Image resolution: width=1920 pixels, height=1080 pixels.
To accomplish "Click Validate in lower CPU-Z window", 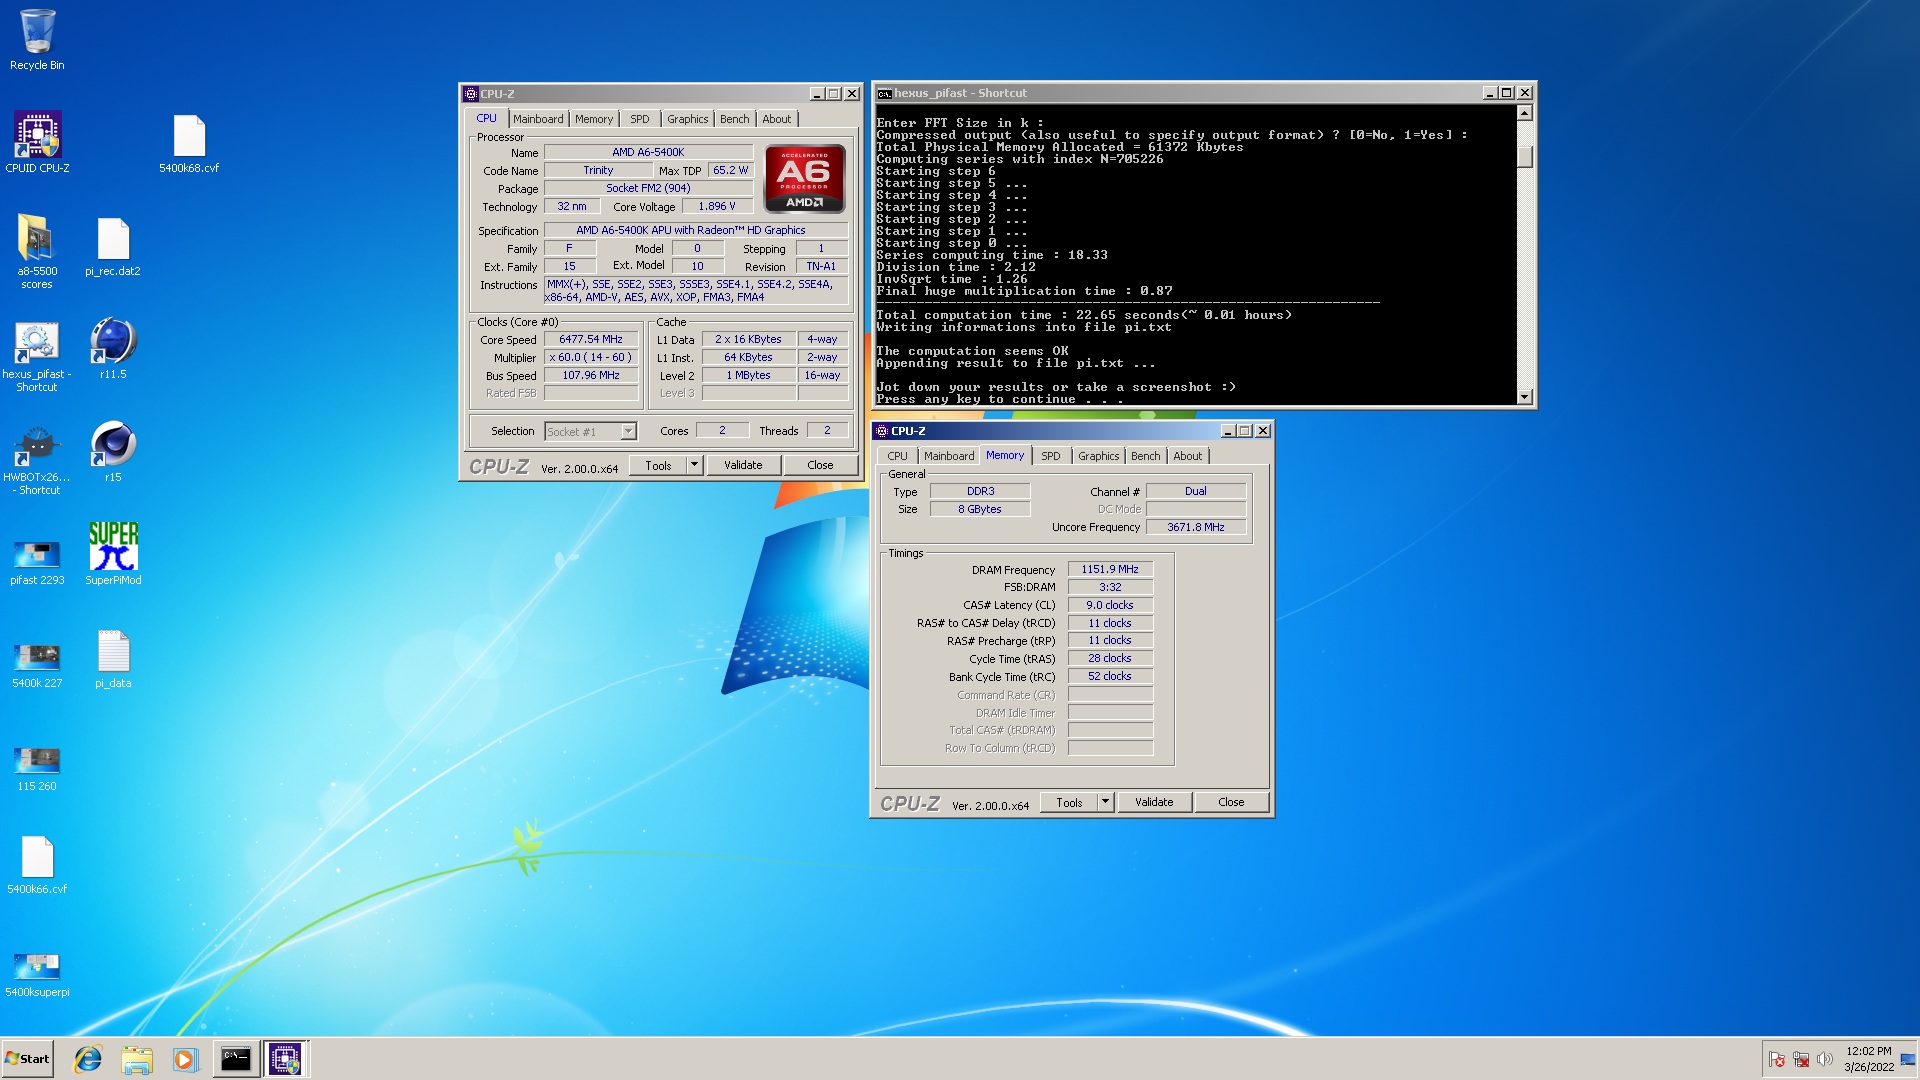I will [1154, 802].
